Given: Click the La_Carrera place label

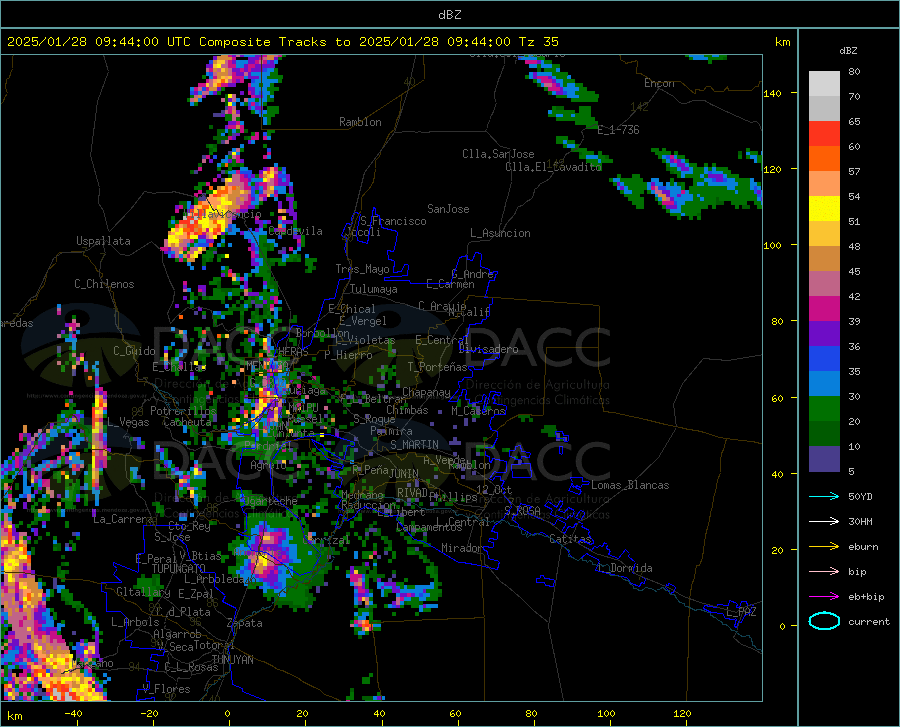Looking at the screenshot, I should (123, 519).
